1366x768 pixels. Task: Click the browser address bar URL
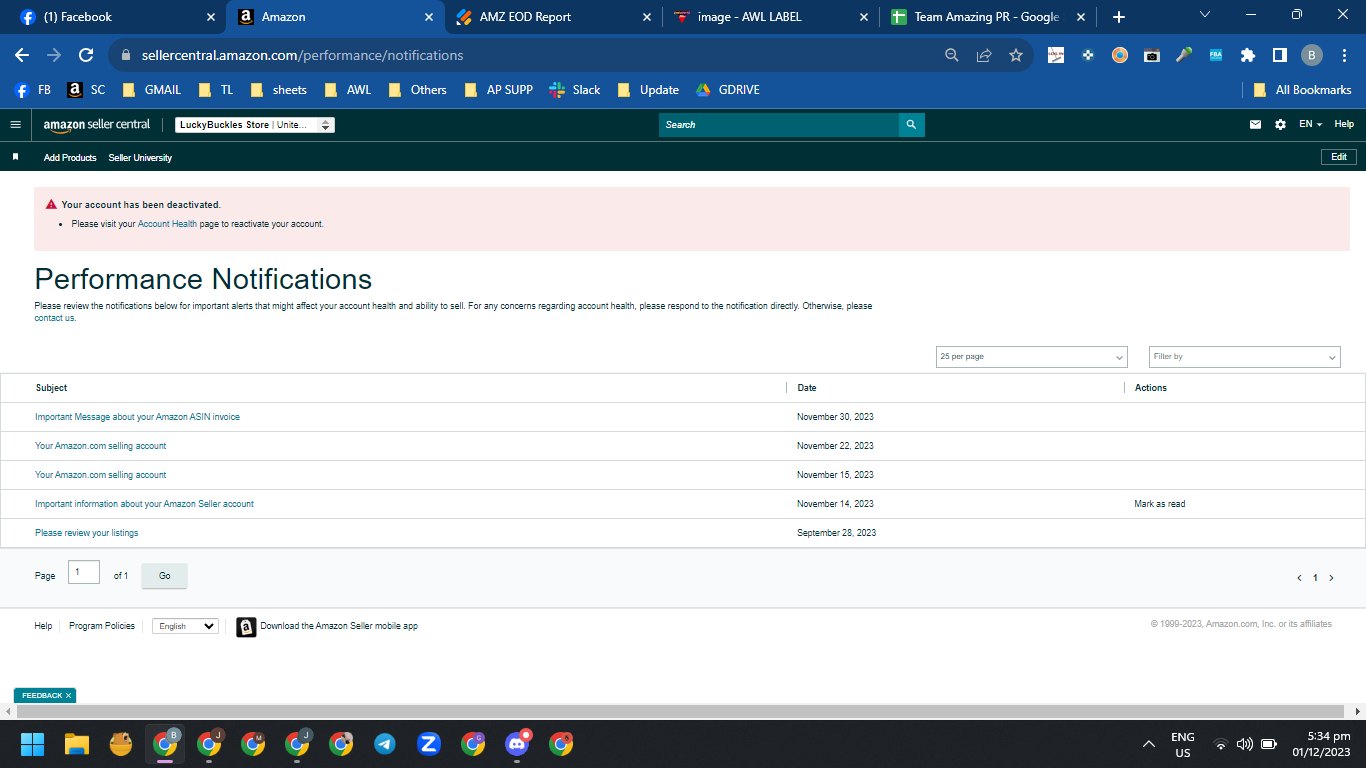pos(302,56)
